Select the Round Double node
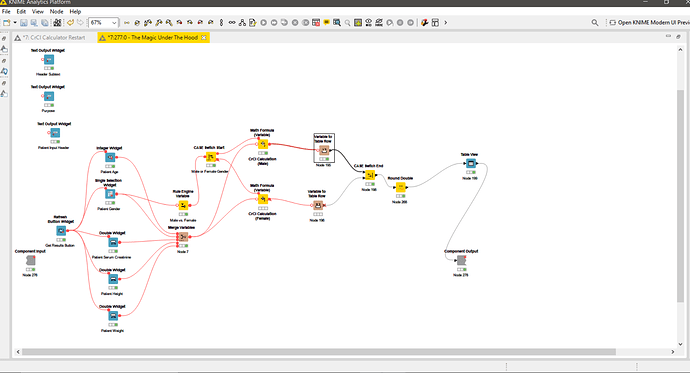The width and height of the screenshot is (690, 373). click(400, 187)
